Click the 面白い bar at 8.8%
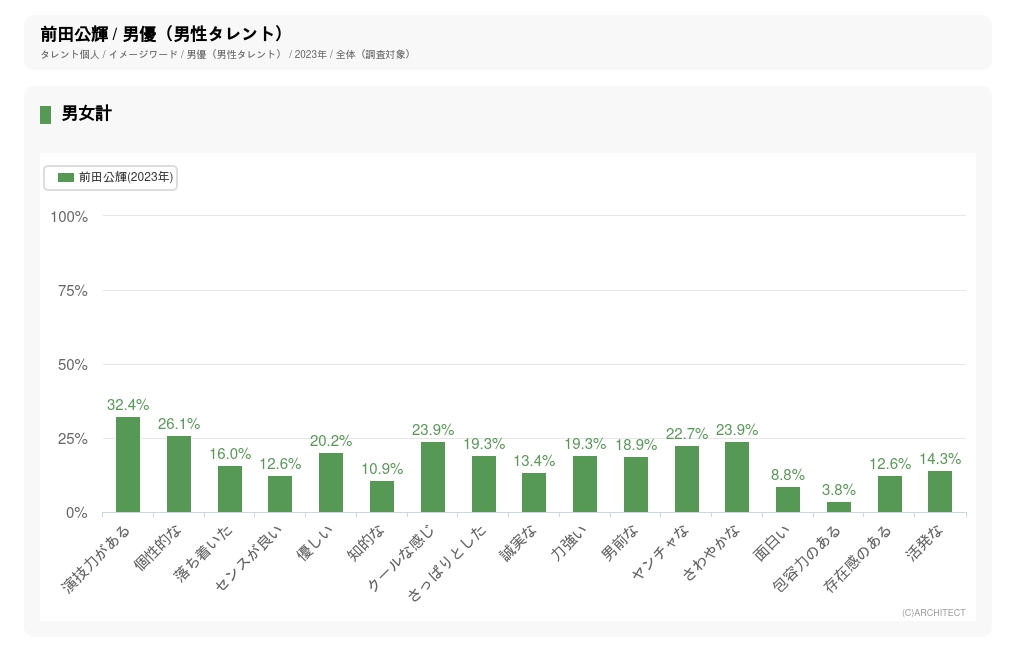The height and width of the screenshot is (653, 1024). point(788,500)
